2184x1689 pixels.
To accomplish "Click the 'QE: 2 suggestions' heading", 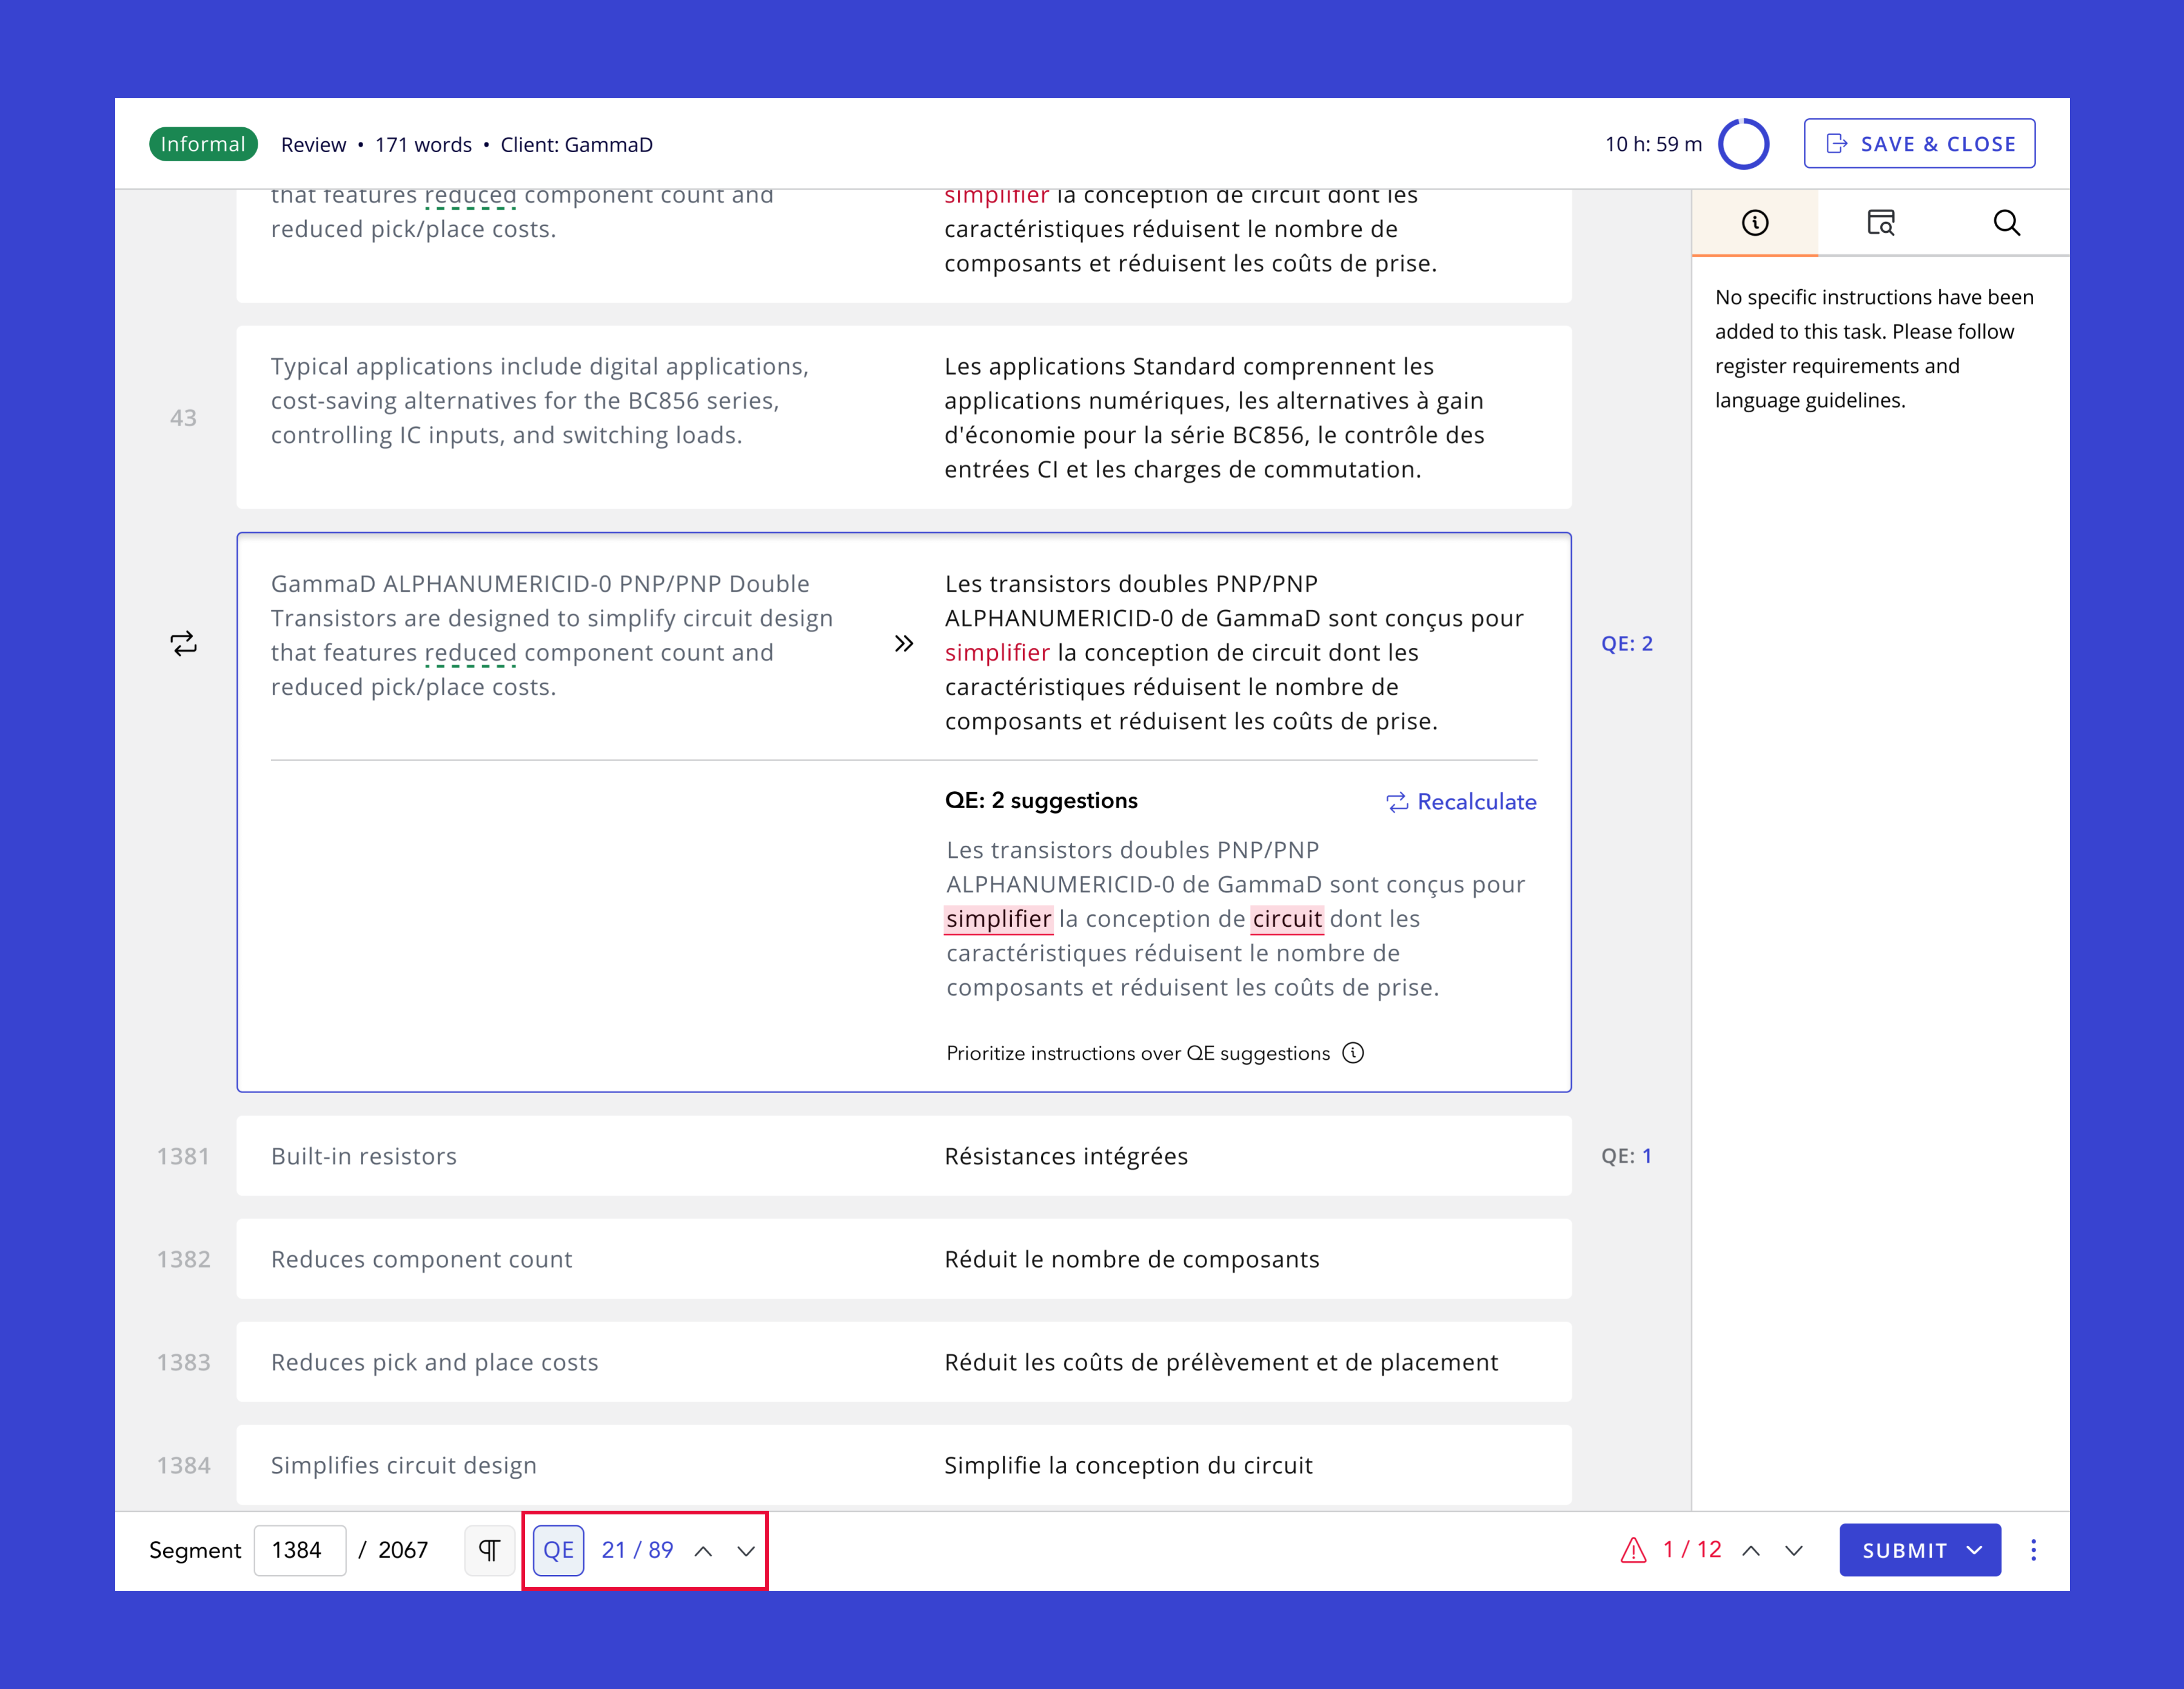I will (1041, 800).
